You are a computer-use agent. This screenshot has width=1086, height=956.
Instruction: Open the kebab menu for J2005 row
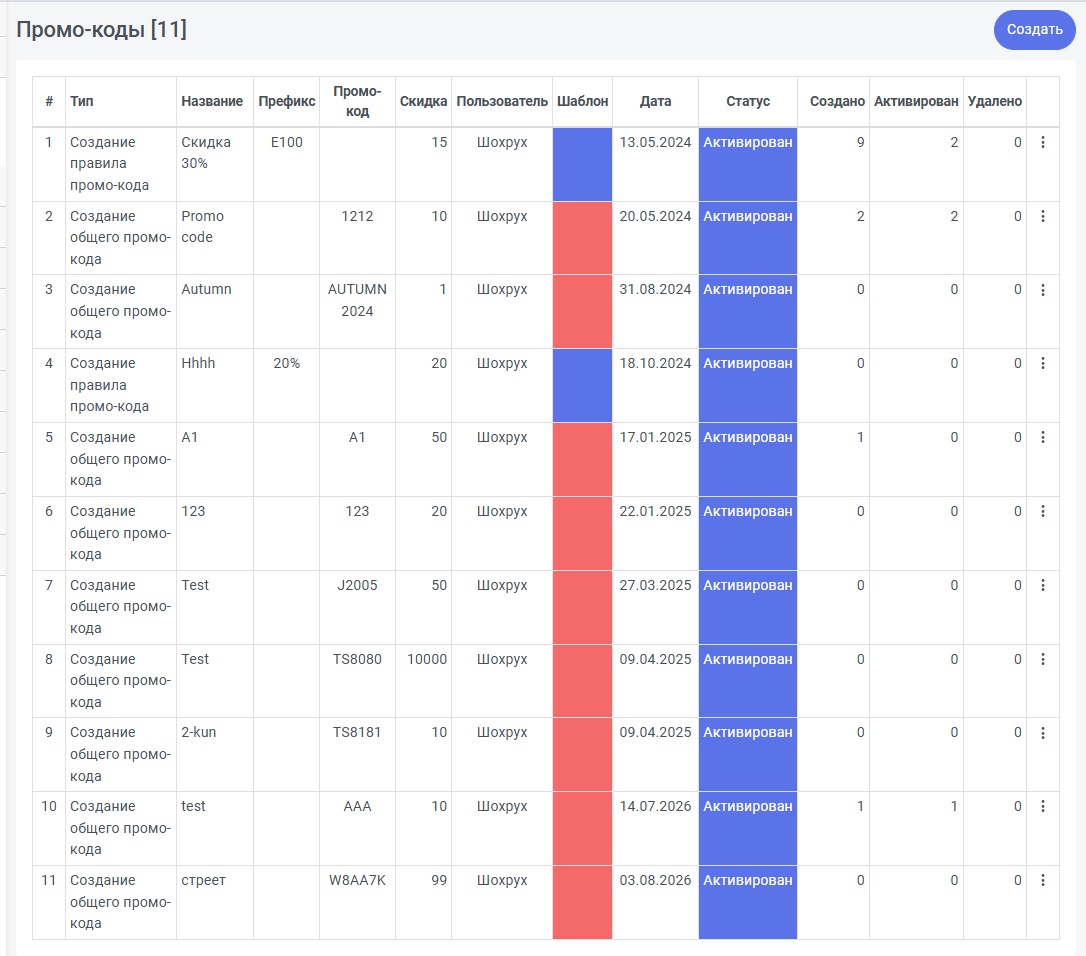pyautogui.click(x=1042, y=585)
